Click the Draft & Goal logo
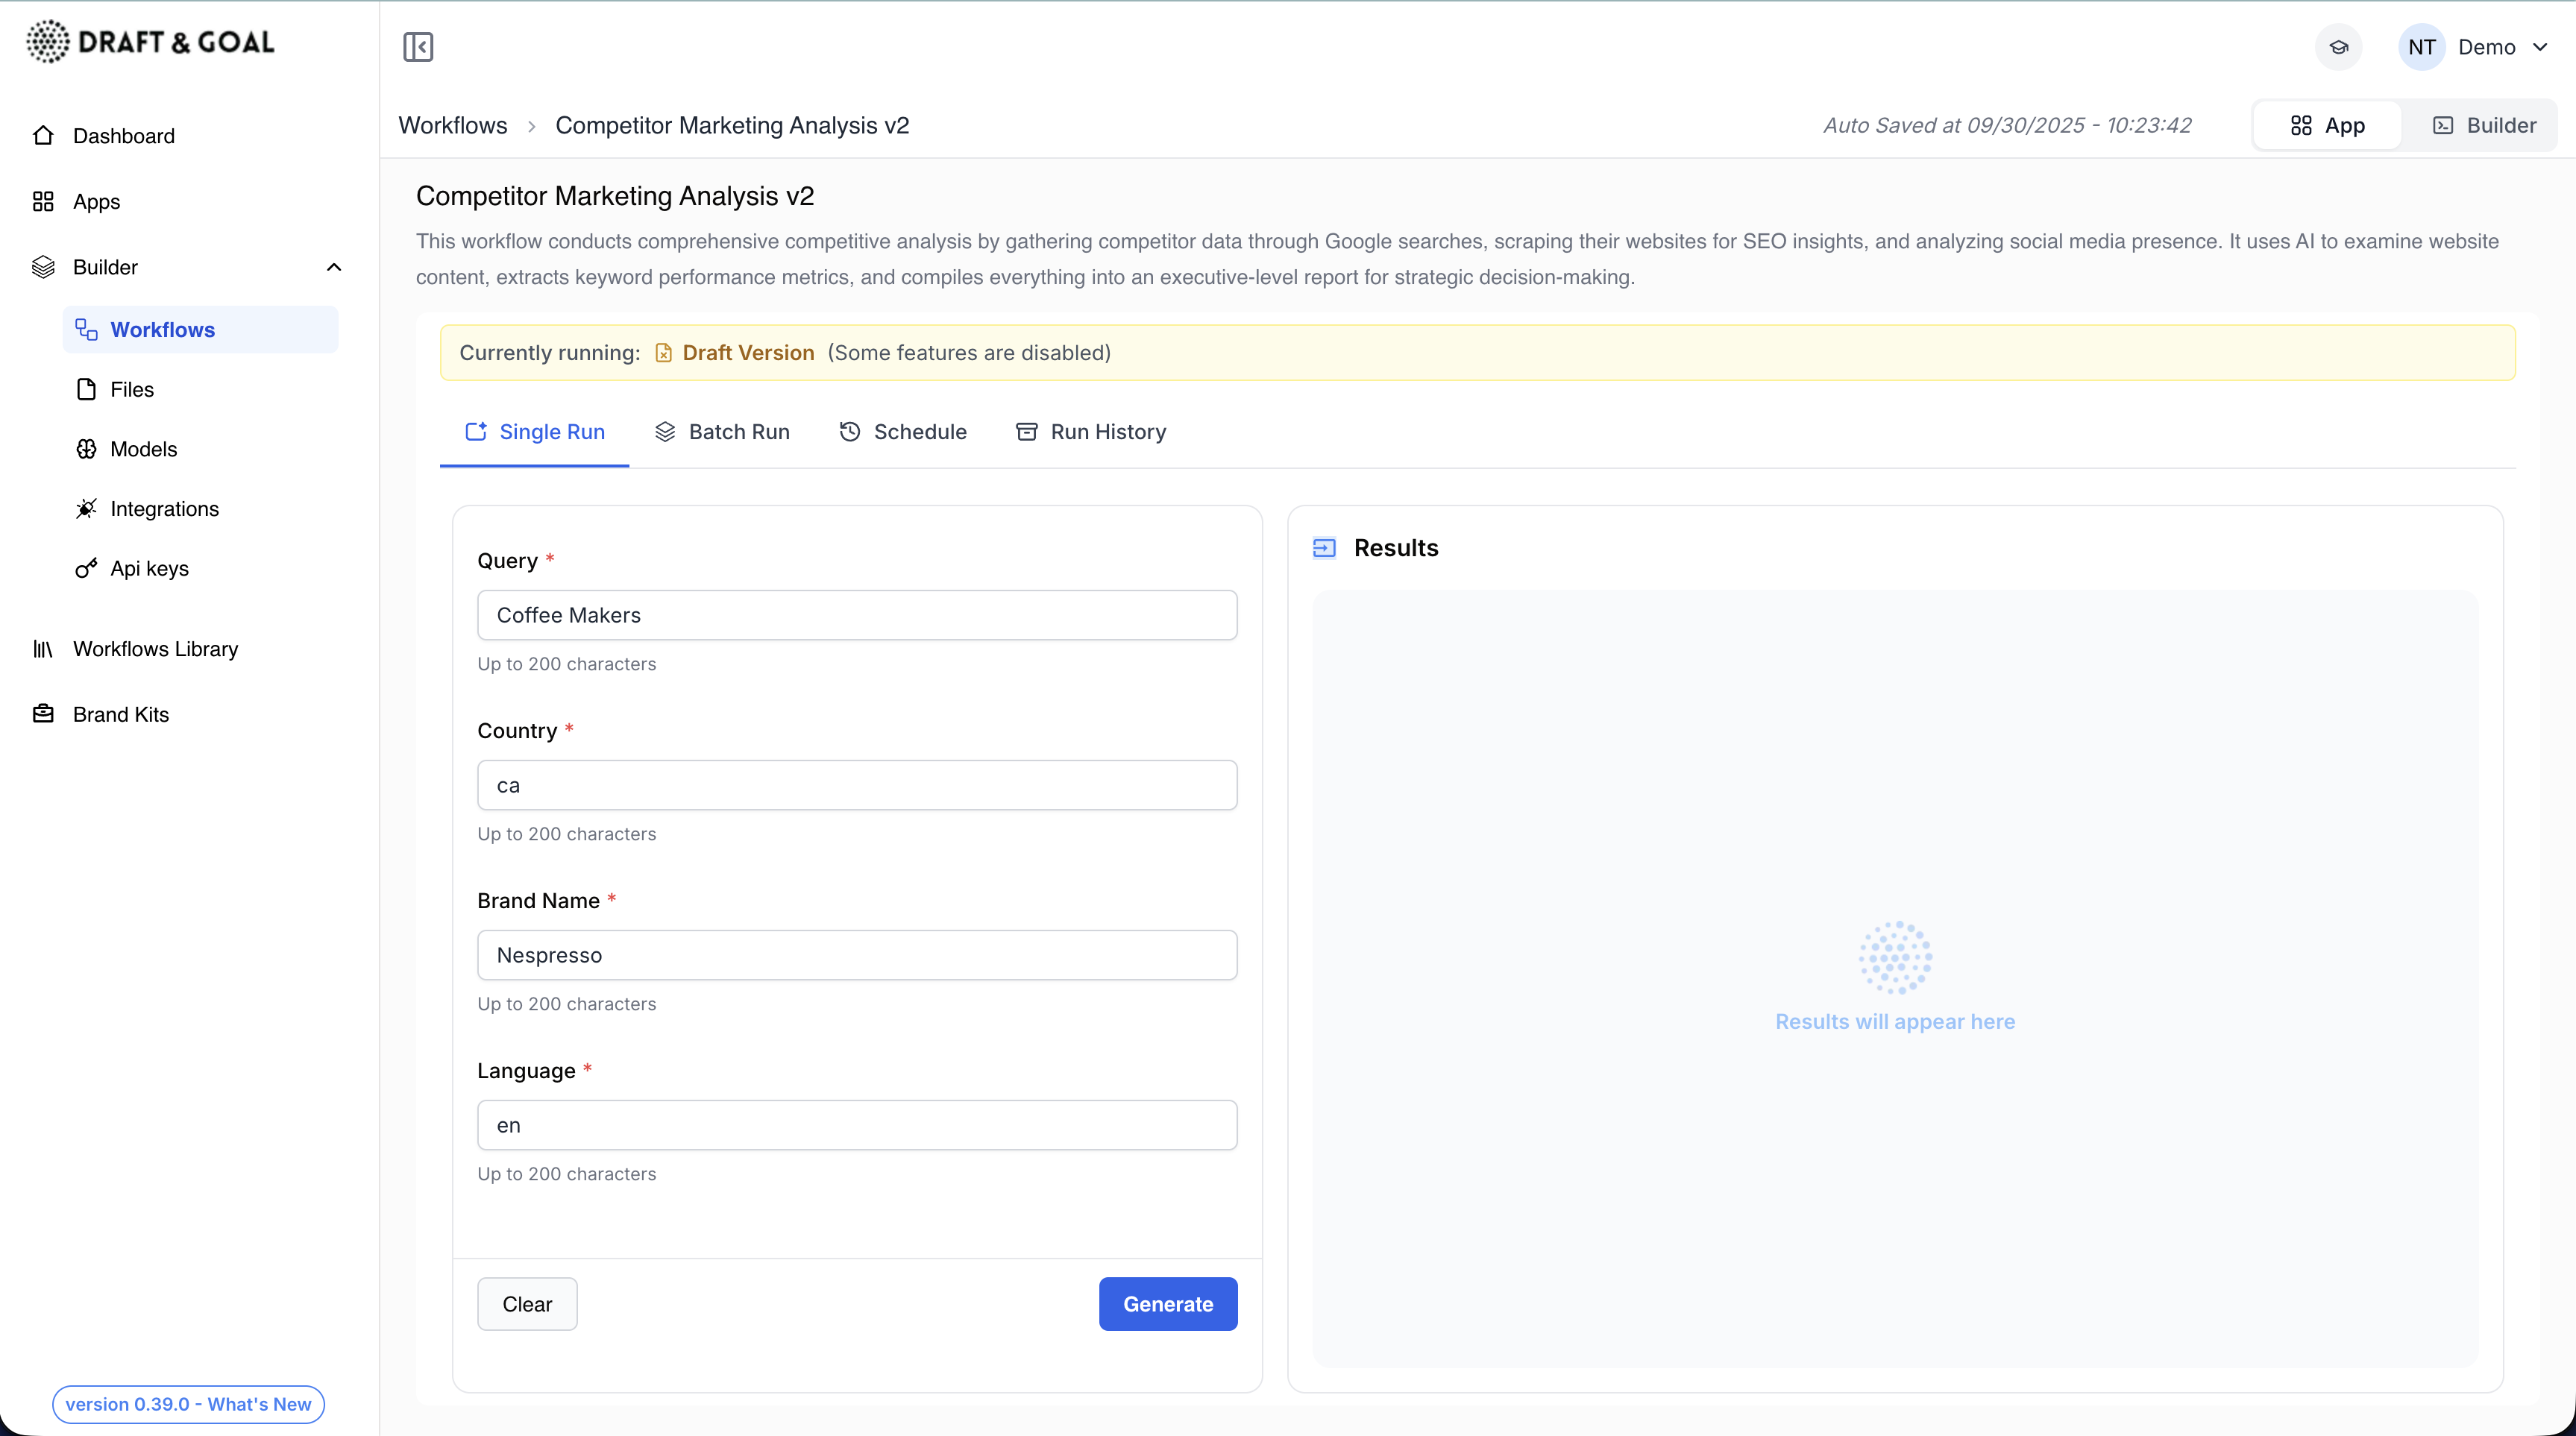Image resolution: width=2576 pixels, height=1436 pixels. 150,42
